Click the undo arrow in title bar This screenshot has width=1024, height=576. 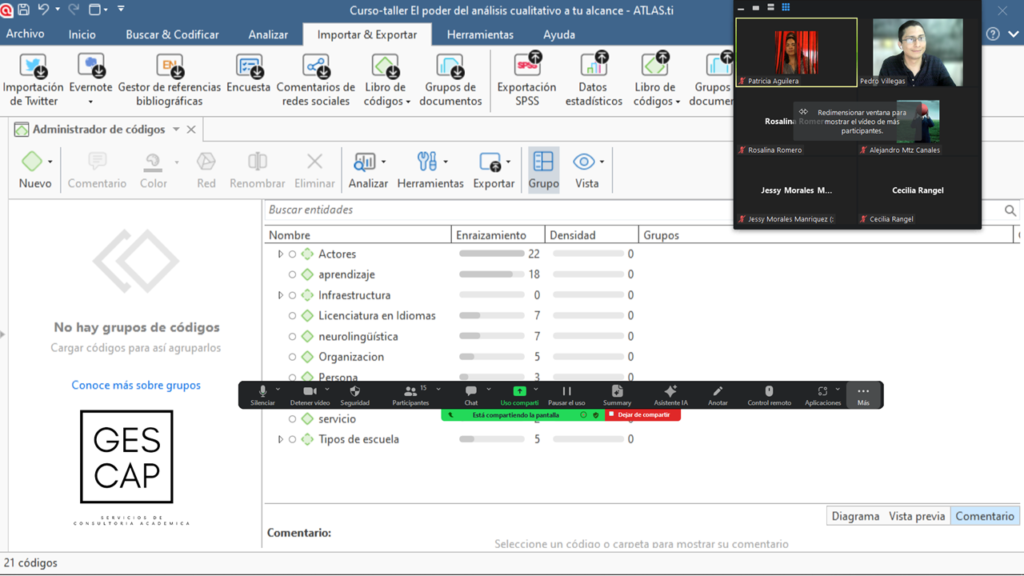[43, 9]
